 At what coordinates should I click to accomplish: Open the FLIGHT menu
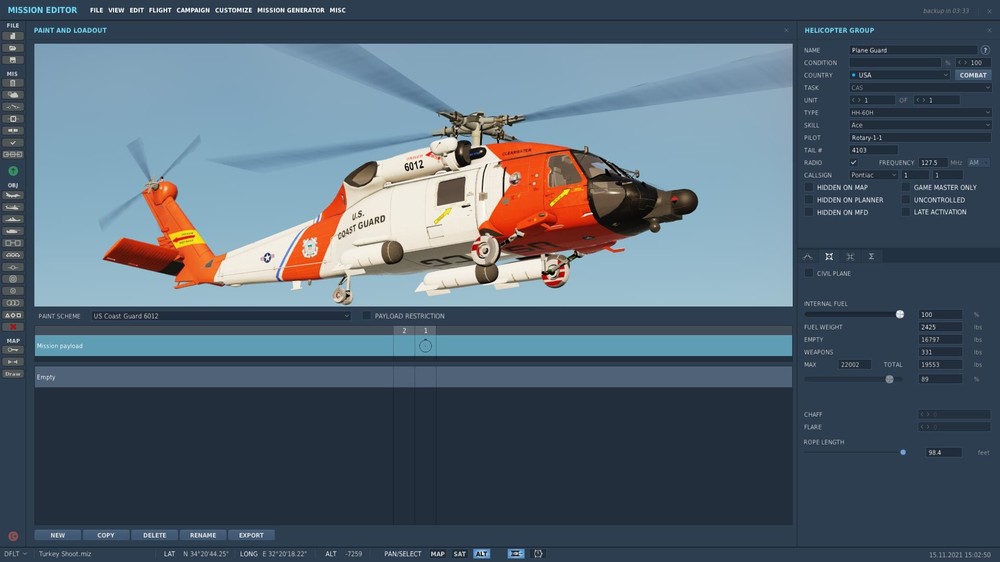point(160,10)
